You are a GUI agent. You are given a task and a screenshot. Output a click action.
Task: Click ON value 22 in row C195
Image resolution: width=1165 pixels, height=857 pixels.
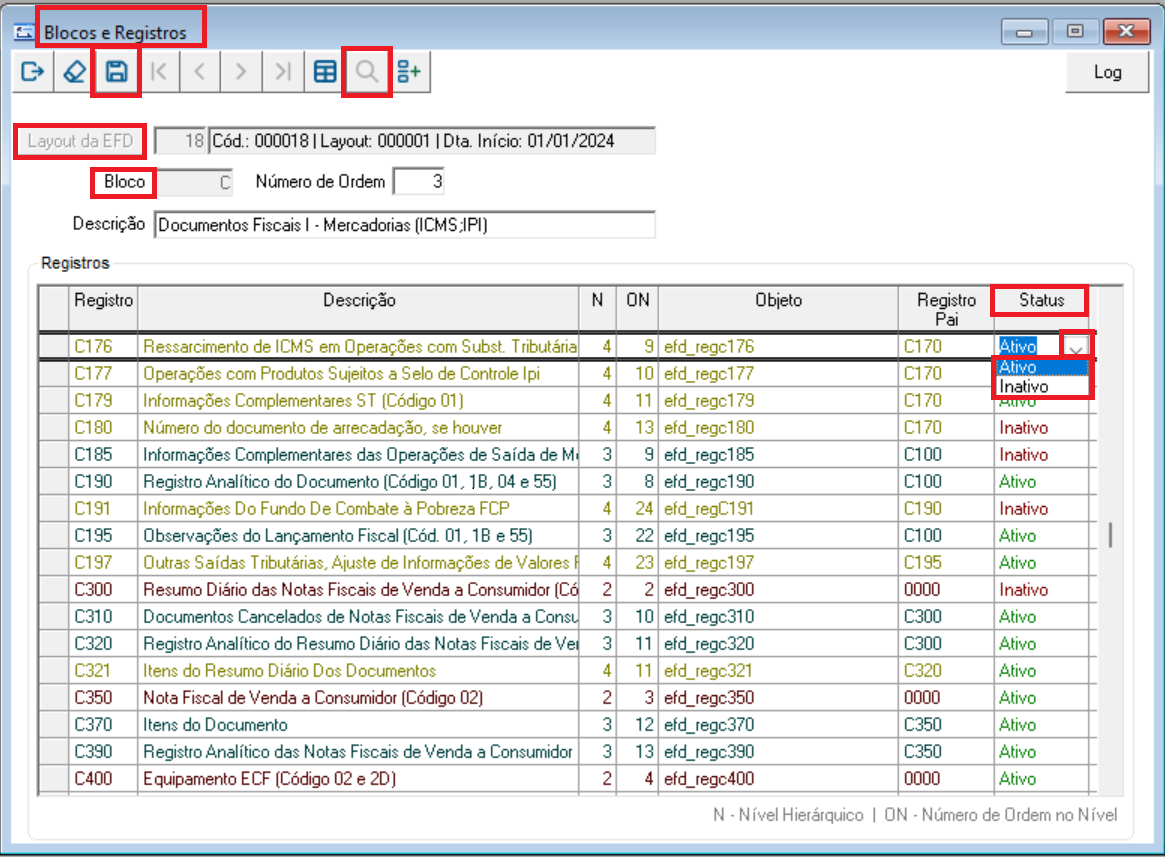[x=637, y=536]
